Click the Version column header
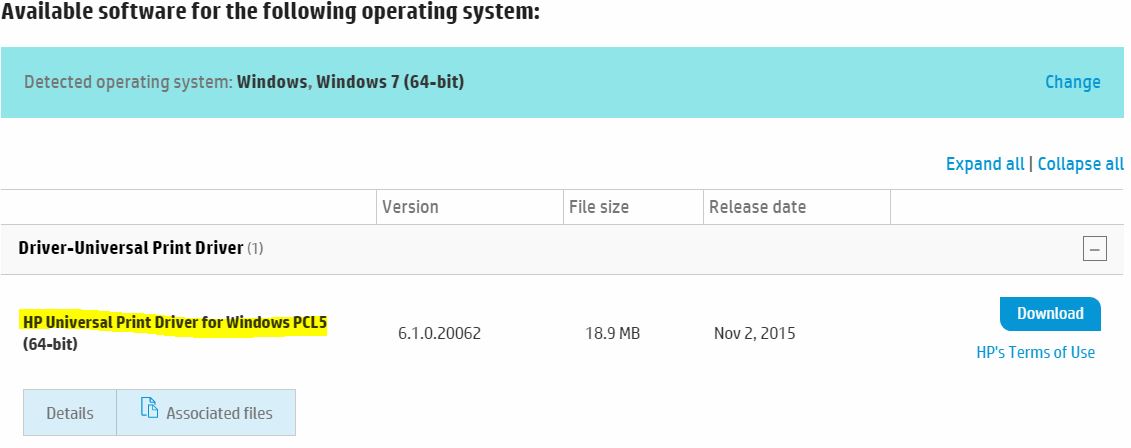 [x=410, y=207]
